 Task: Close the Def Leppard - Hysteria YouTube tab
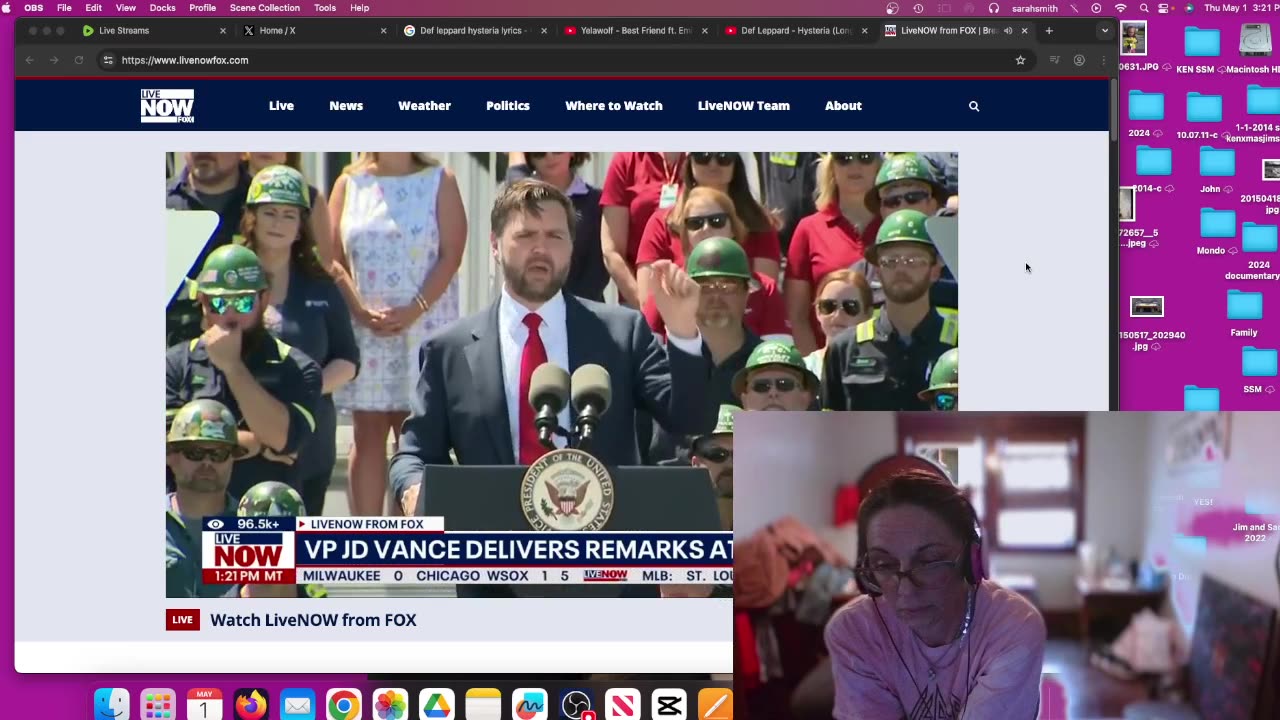865,31
